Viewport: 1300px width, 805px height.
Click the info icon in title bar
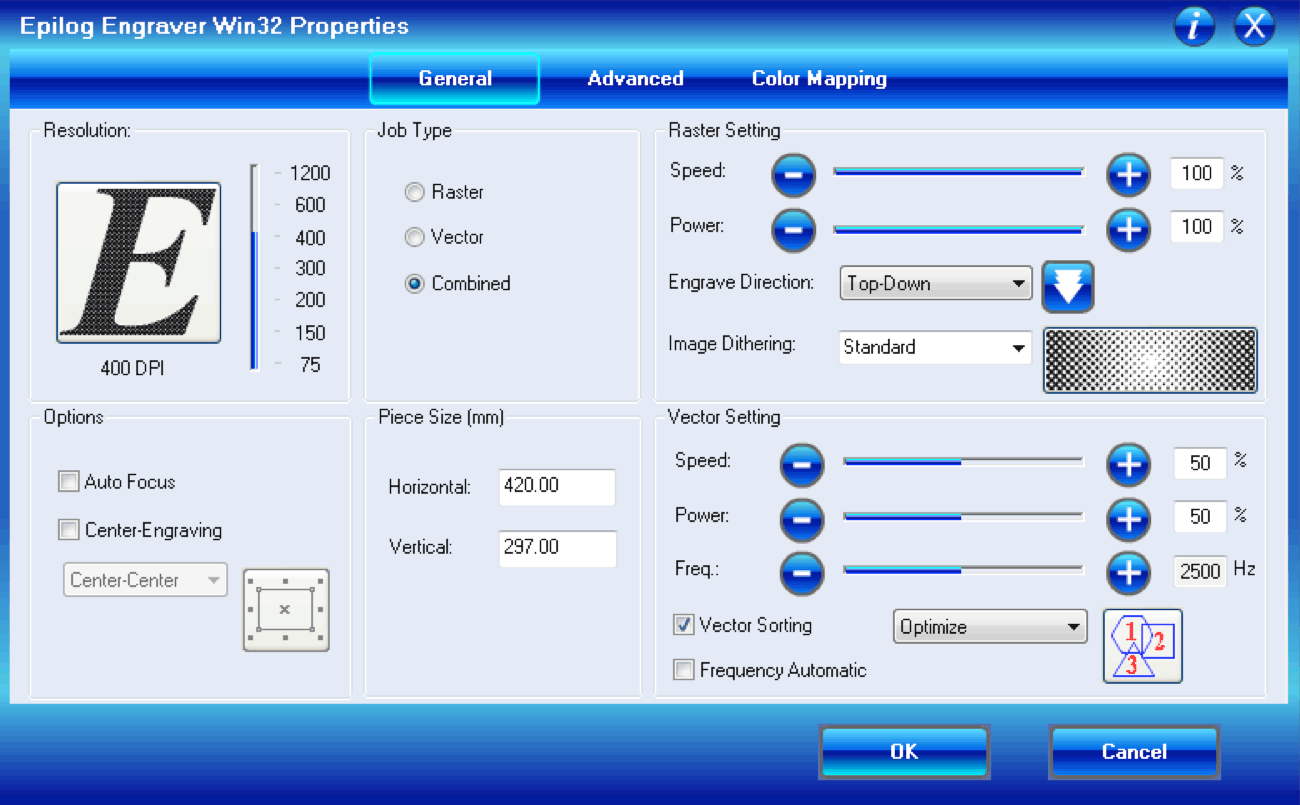pos(1194,26)
